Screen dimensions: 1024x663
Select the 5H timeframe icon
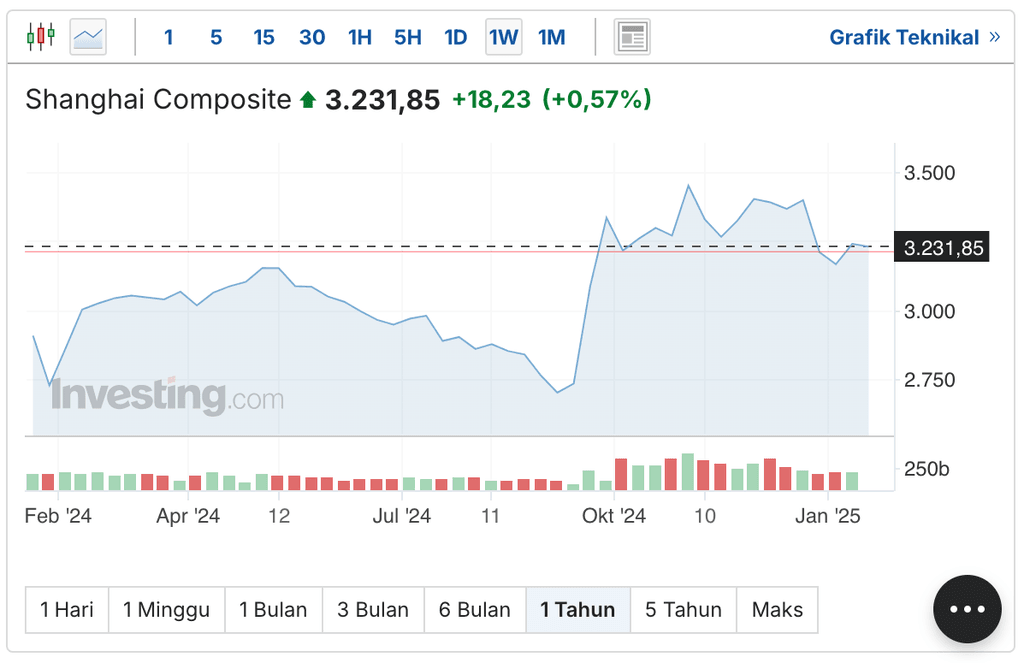(x=407, y=37)
